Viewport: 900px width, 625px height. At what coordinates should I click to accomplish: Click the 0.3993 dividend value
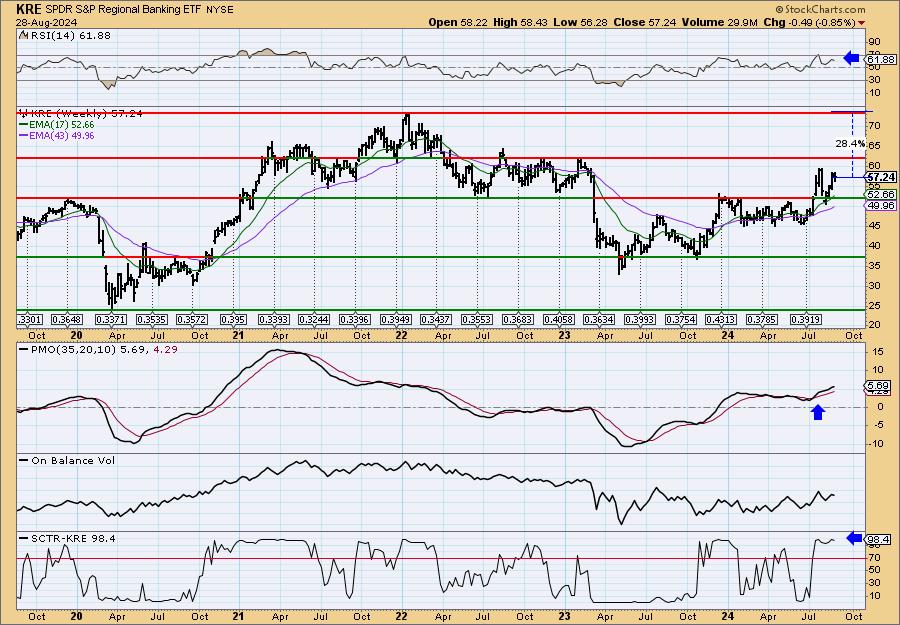point(640,319)
